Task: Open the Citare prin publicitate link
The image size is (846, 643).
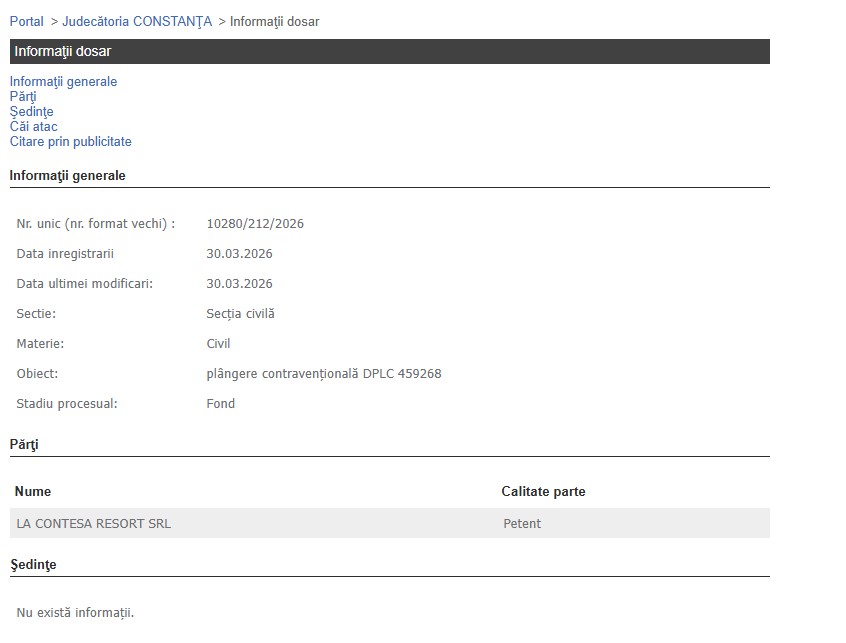Action: point(71,142)
